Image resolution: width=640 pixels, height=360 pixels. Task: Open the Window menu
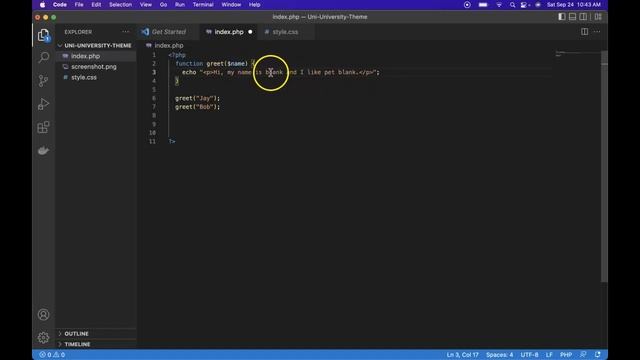pyautogui.click(x=231, y=5)
